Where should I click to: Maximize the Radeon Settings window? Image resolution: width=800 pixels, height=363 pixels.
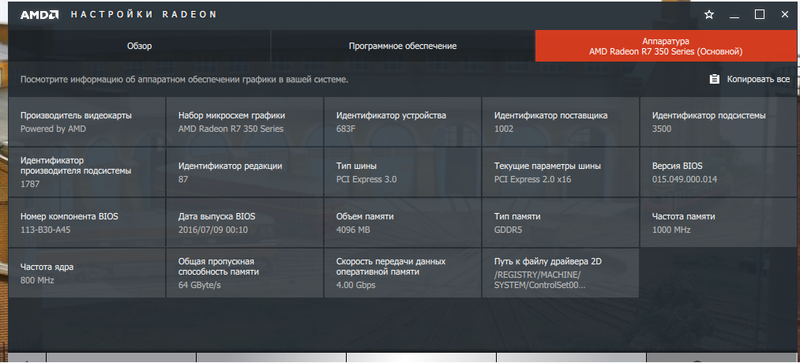tap(760, 14)
